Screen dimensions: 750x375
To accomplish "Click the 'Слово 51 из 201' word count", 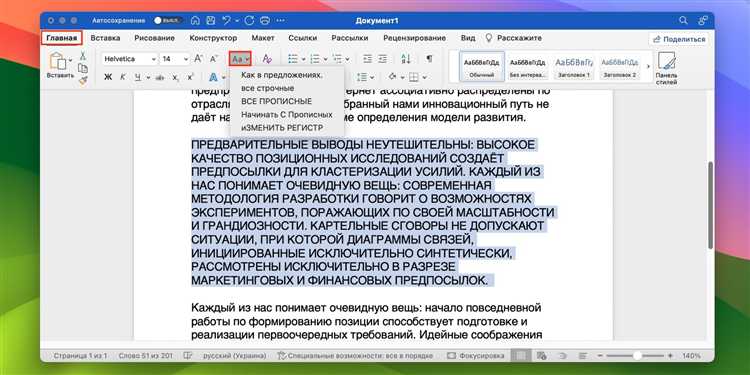I will point(146,356).
